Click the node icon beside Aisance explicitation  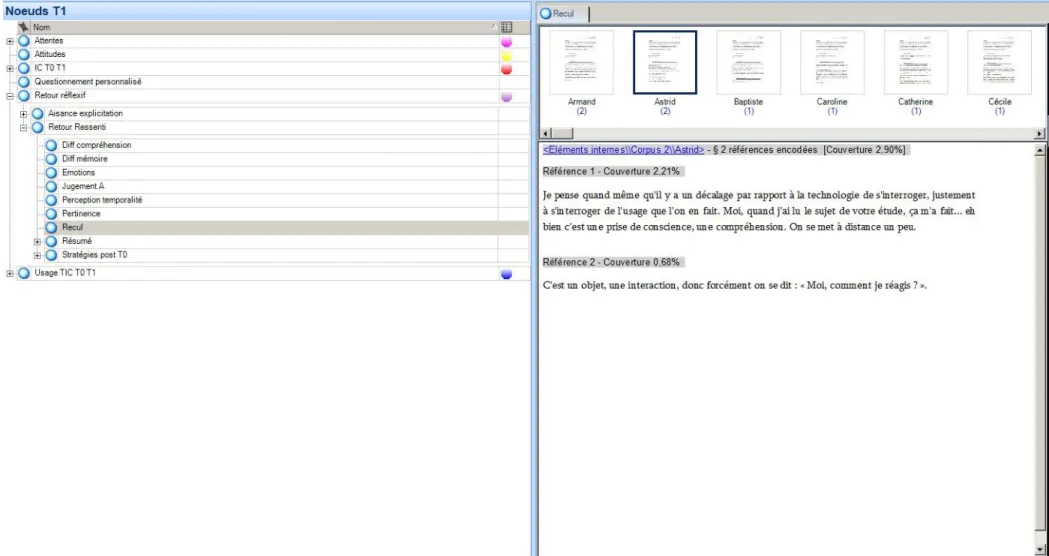point(37,114)
